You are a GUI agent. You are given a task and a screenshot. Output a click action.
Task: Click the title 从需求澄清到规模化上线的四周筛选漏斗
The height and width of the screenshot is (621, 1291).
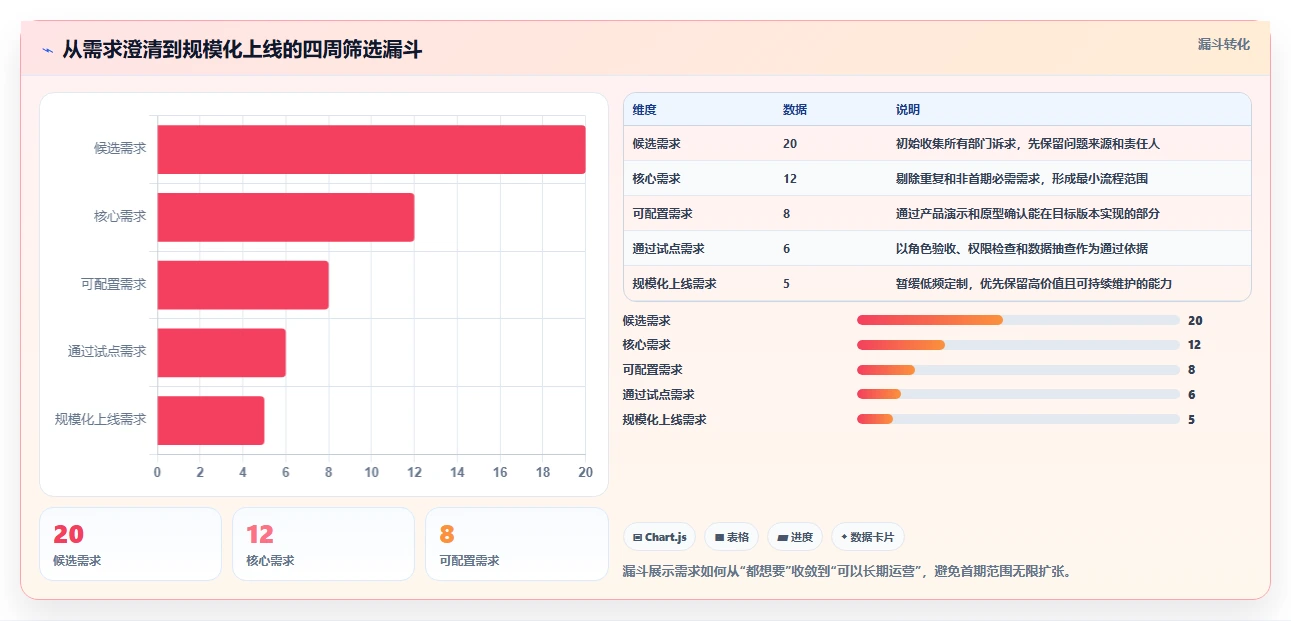tap(242, 49)
